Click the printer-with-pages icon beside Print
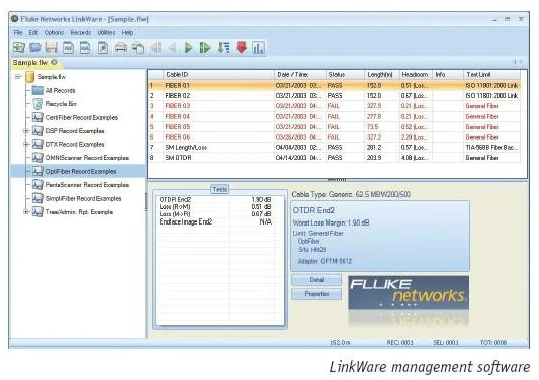Image resolution: width=539 pixels, height=380 pixels. (138, 47)
